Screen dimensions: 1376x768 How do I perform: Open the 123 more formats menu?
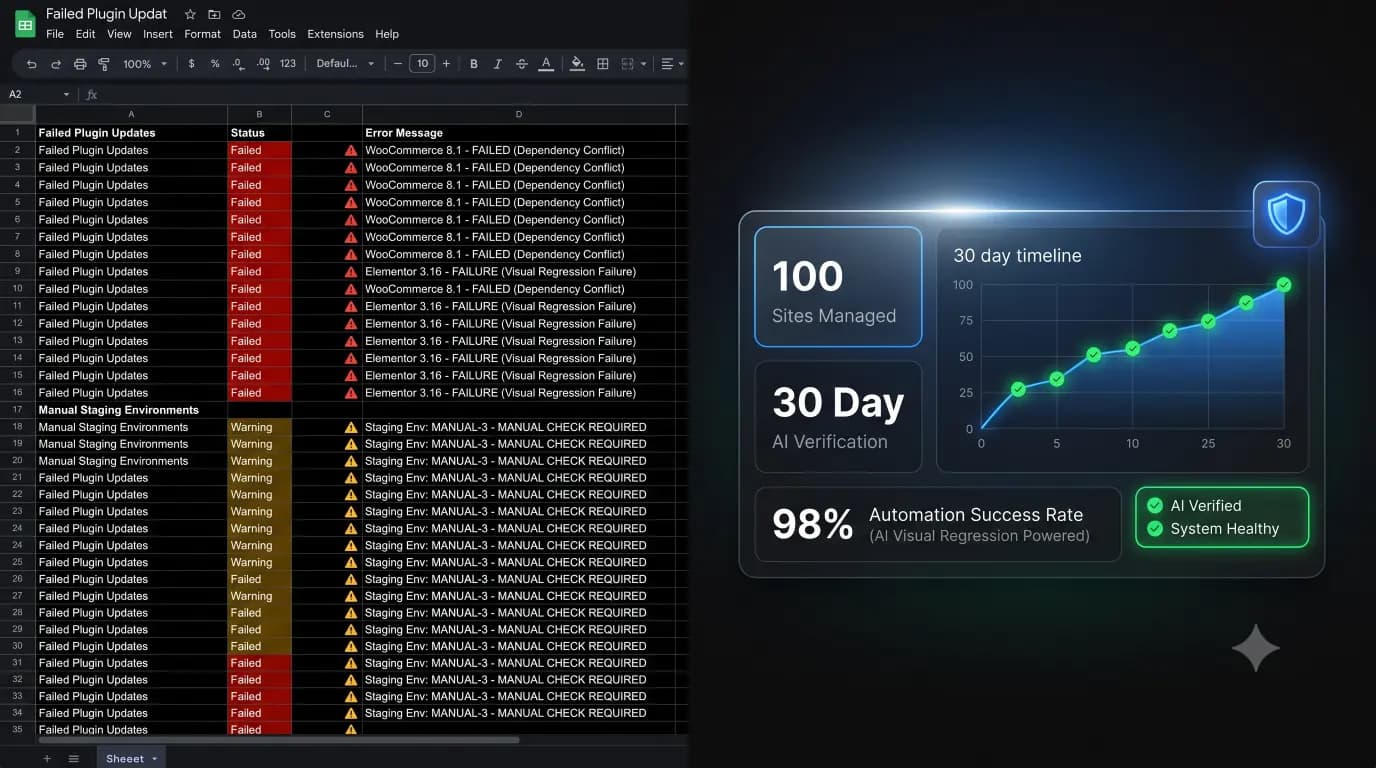point(288,64)
